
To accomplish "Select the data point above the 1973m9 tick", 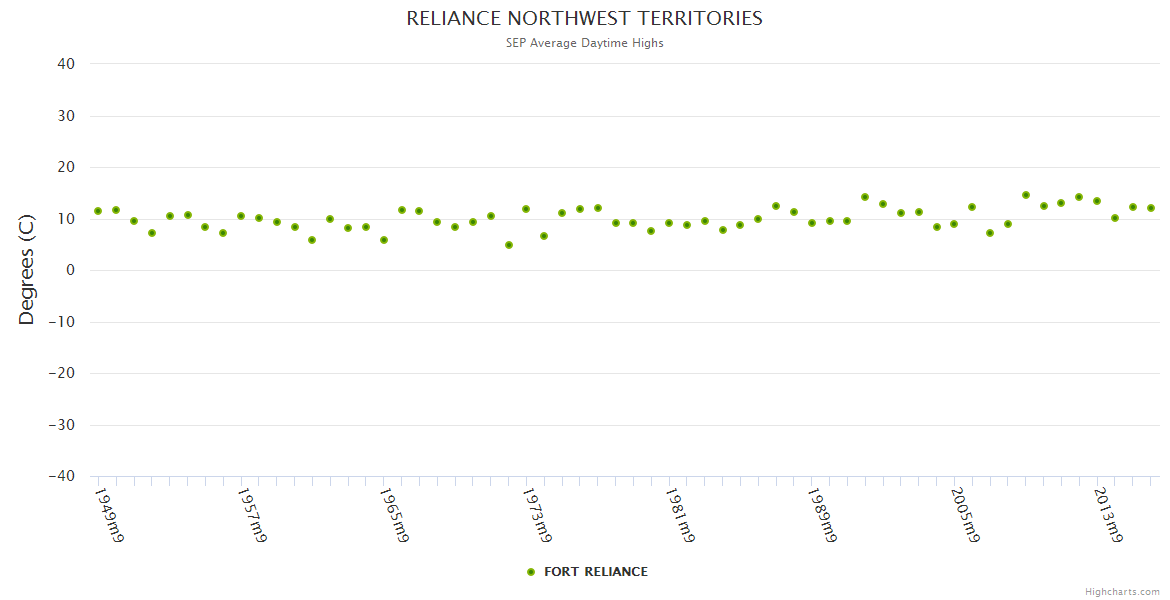I will [x=526, y=210].
